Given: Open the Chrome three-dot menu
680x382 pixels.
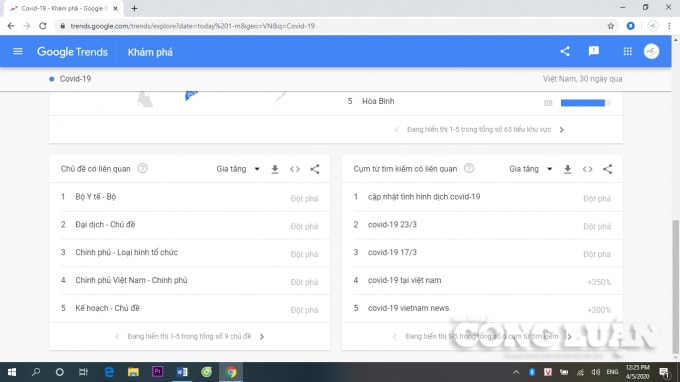Looking at the screenshot, I should (x=669, y=26).
